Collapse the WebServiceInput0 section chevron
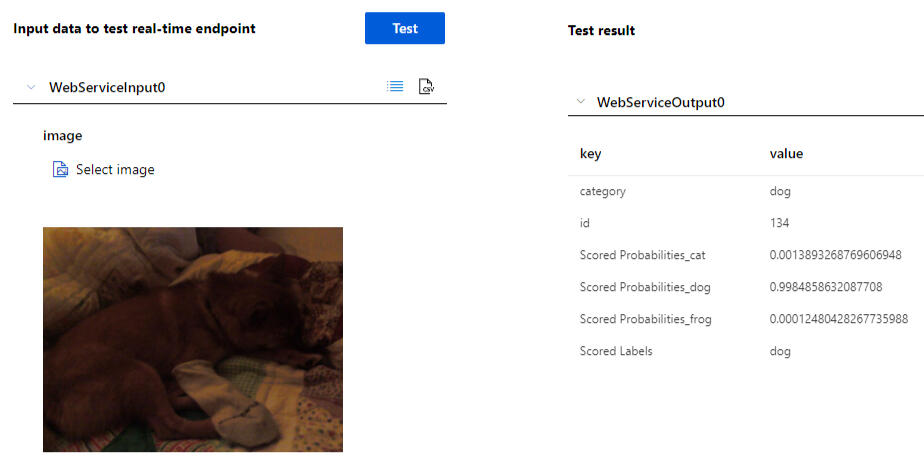Image resolution: width=924 pixels, height=469 pixels. click(31, 87)
